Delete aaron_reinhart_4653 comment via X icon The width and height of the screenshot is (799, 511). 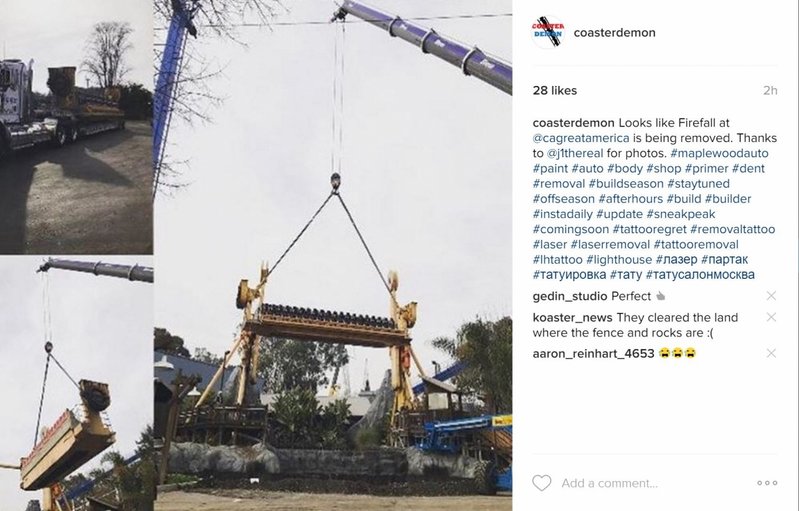tap(771, 353)
